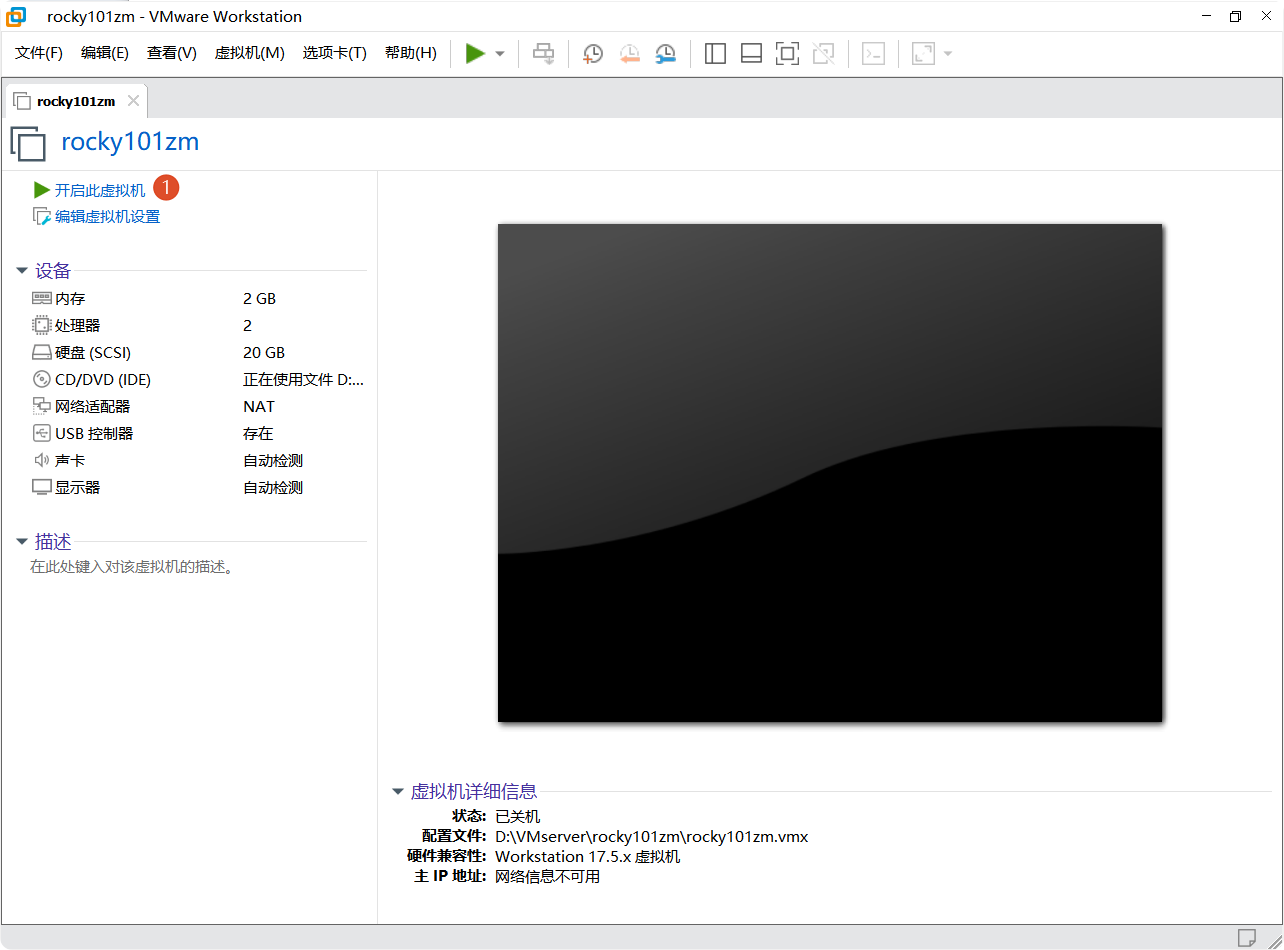Click the send Ctrl+Alt+Del toolbar icon
1284x950 pixels.
click(543, 54)
